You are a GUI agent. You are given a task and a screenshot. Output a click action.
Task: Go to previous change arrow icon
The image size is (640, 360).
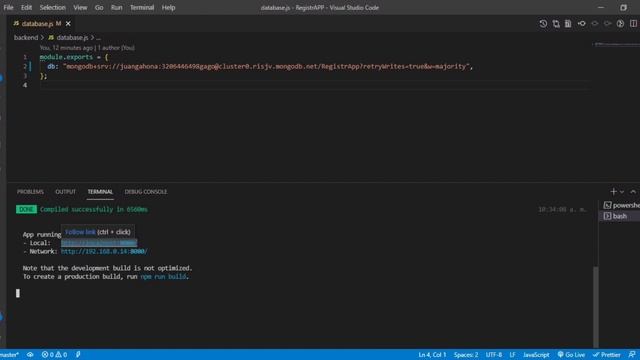click(595, 24)
